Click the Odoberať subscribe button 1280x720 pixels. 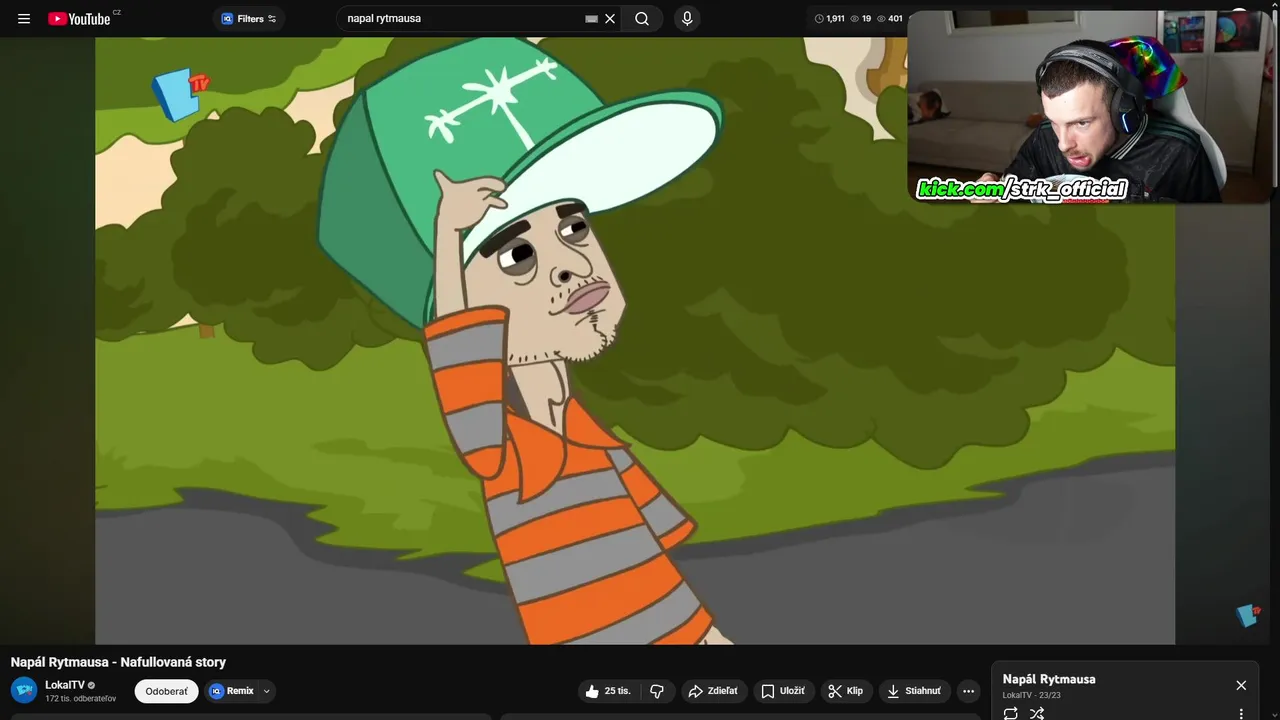coord(166,691)
